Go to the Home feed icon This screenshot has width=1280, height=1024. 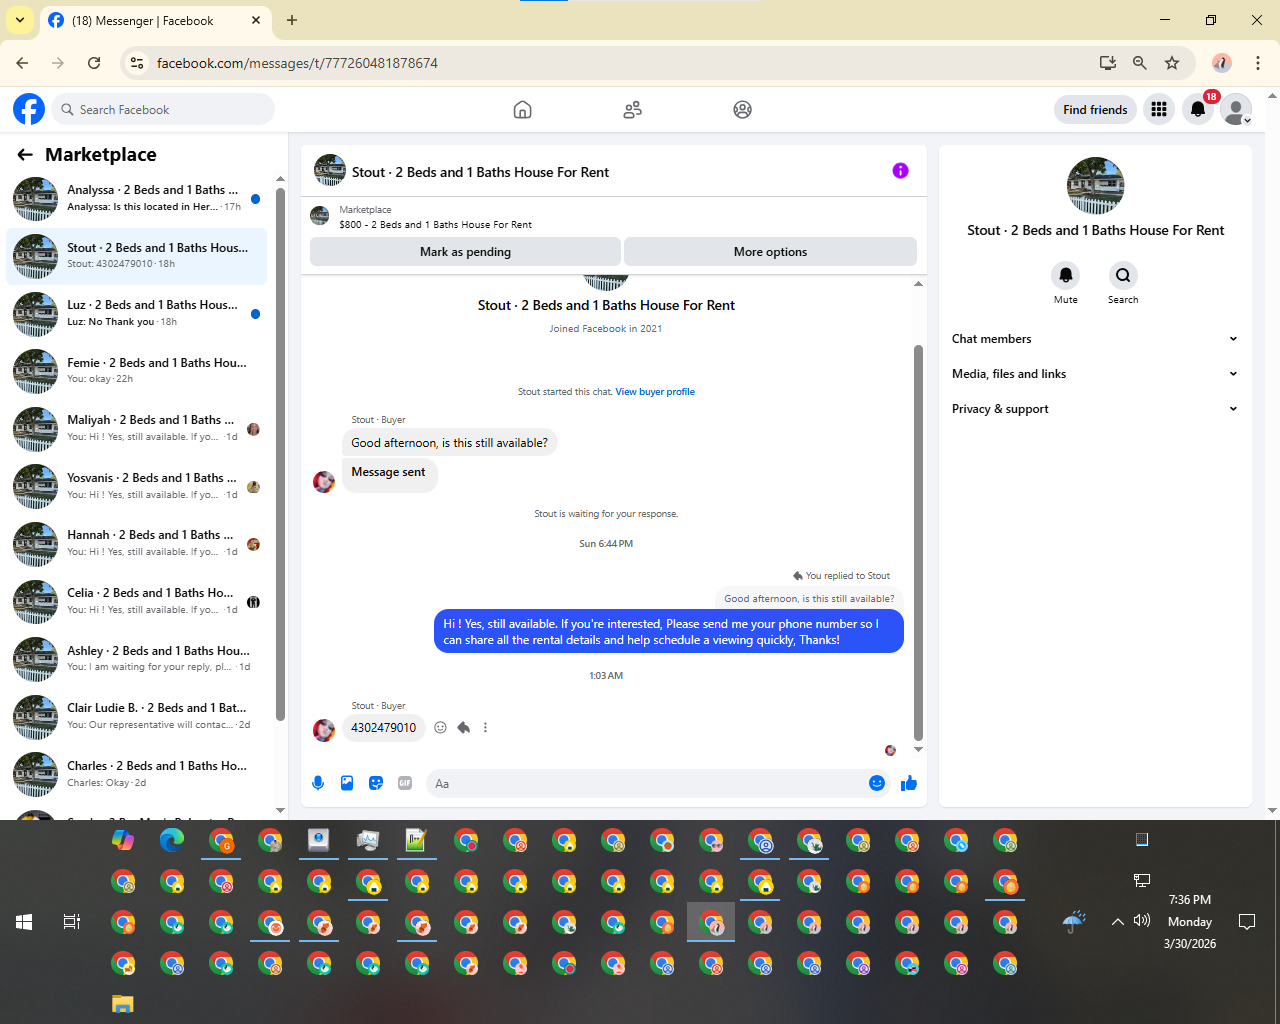click(x=522, y=110)
